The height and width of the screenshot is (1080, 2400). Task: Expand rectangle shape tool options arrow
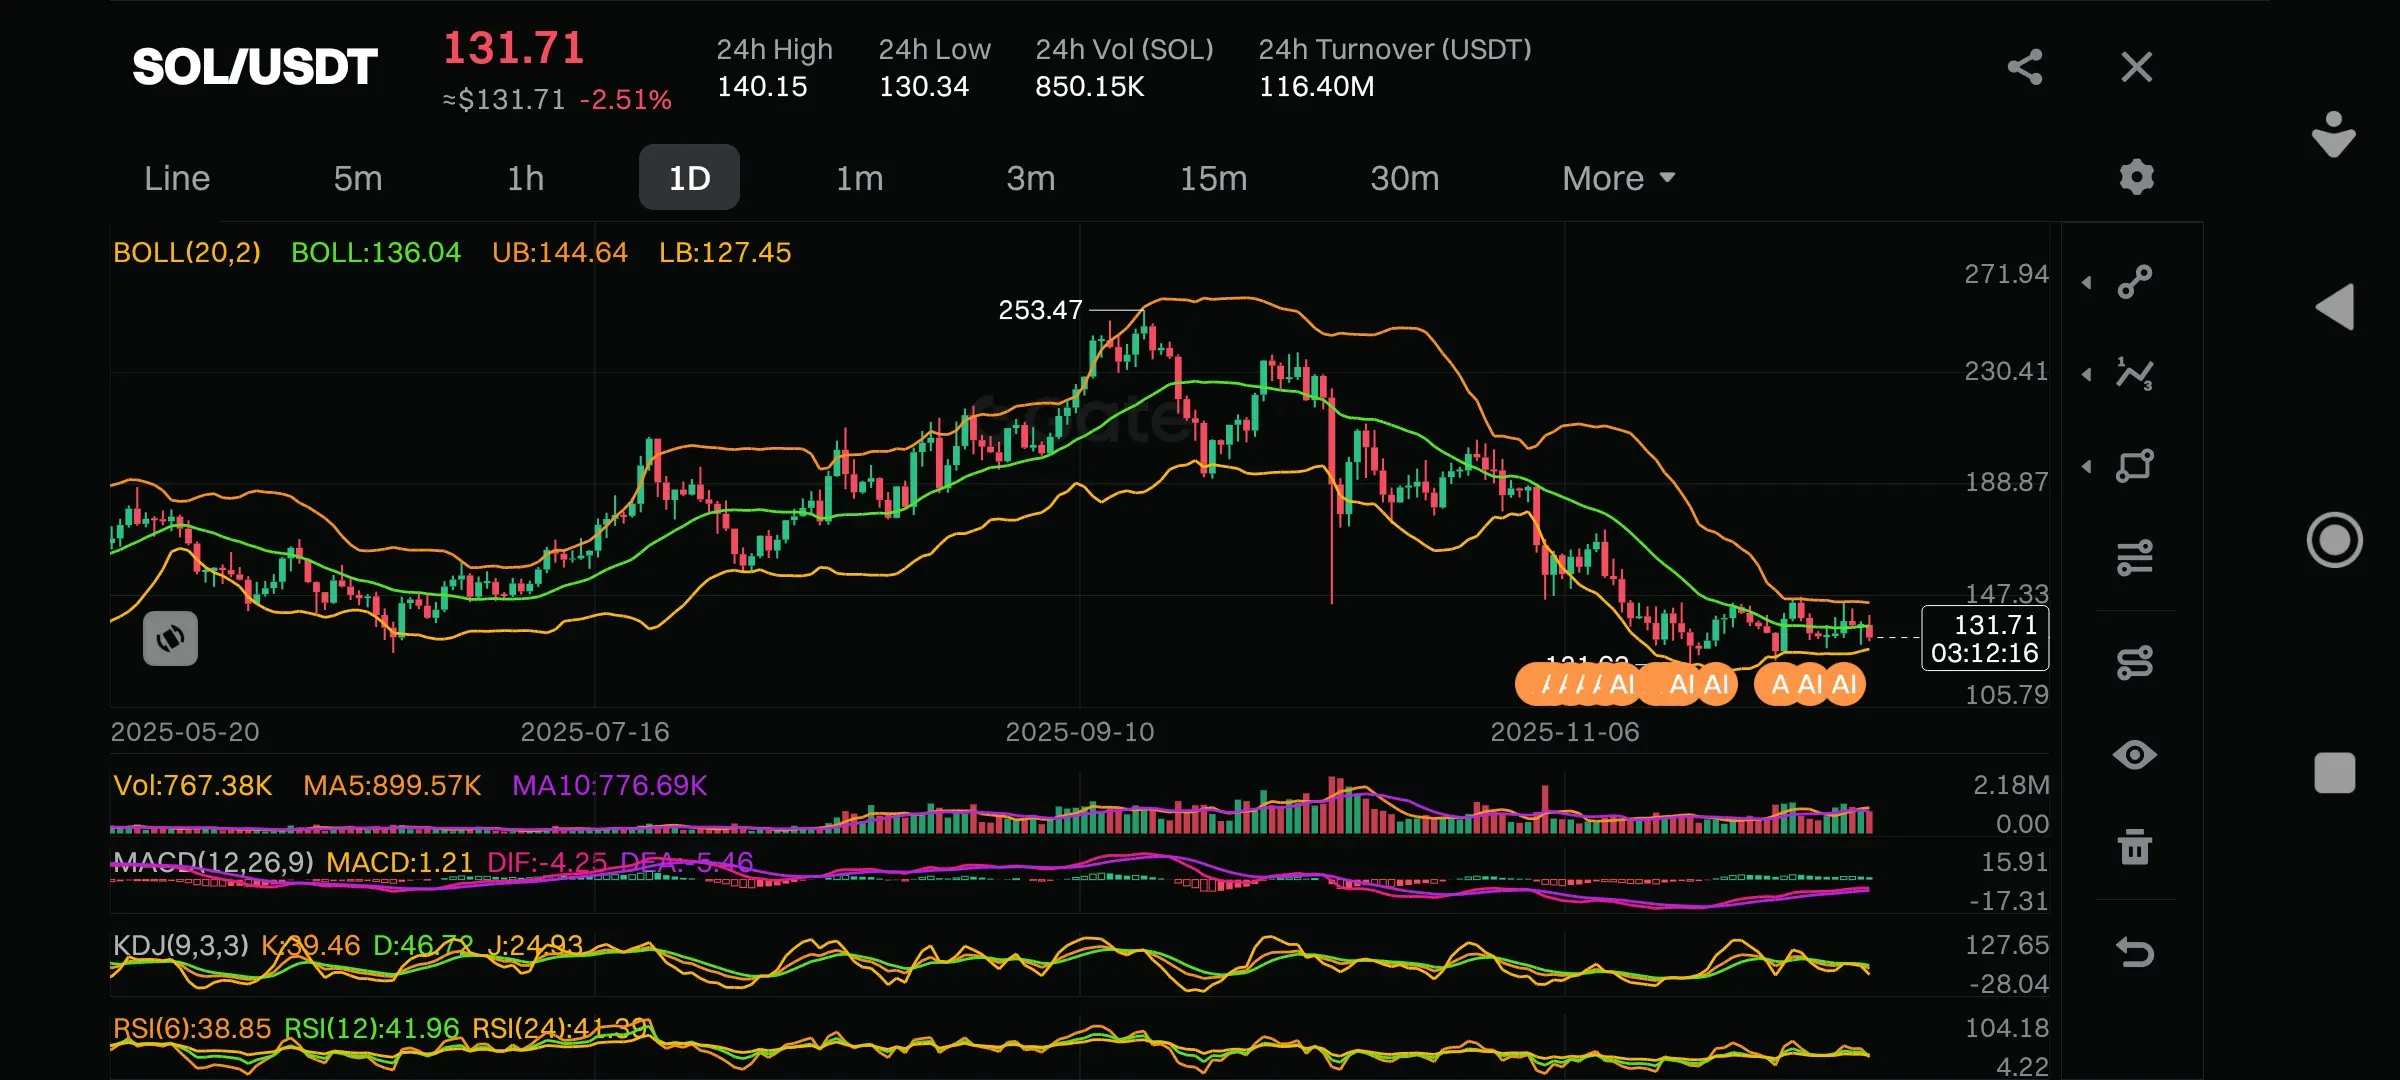coord(2087,467)
